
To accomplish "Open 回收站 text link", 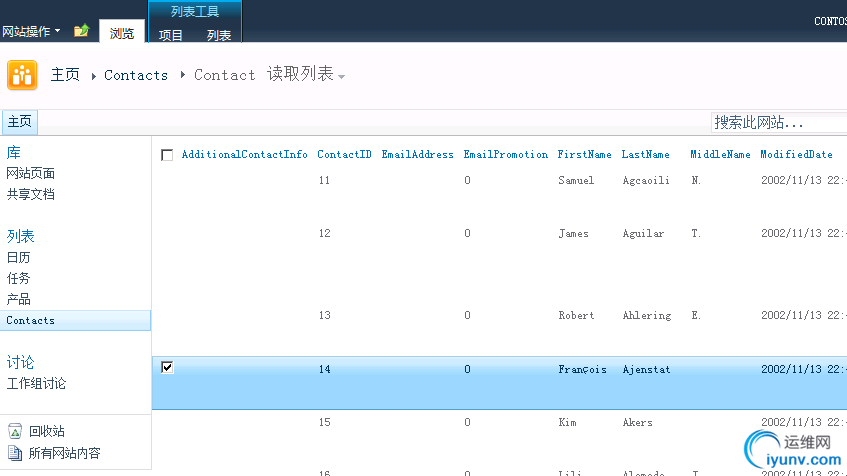I will (47, 431).
